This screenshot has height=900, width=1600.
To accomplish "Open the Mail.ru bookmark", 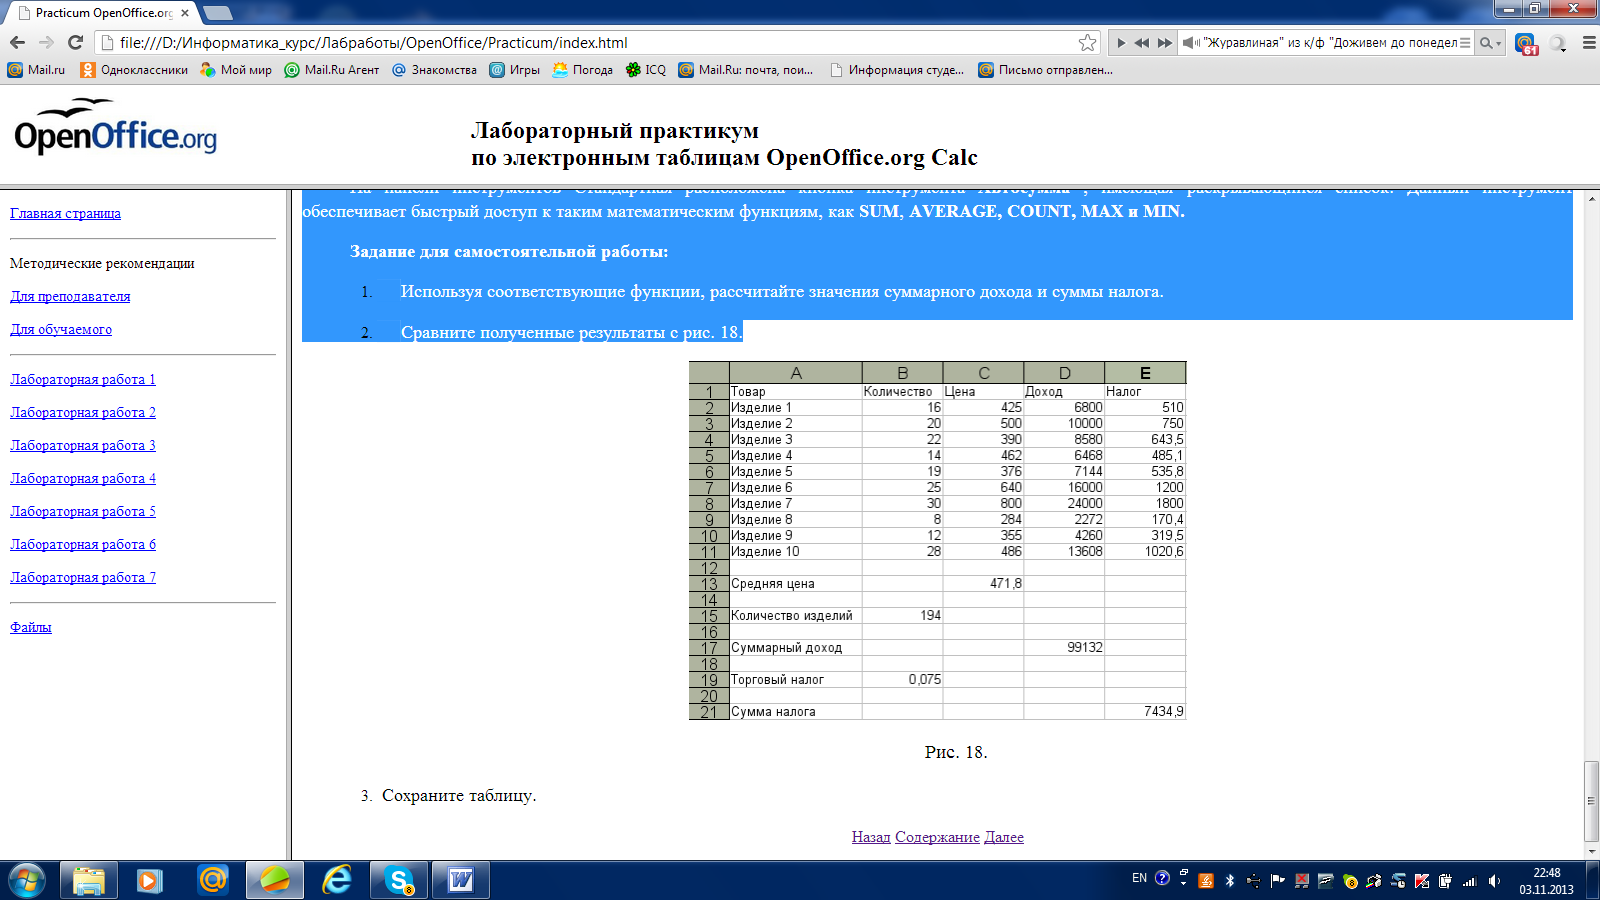I will point(36,70).
